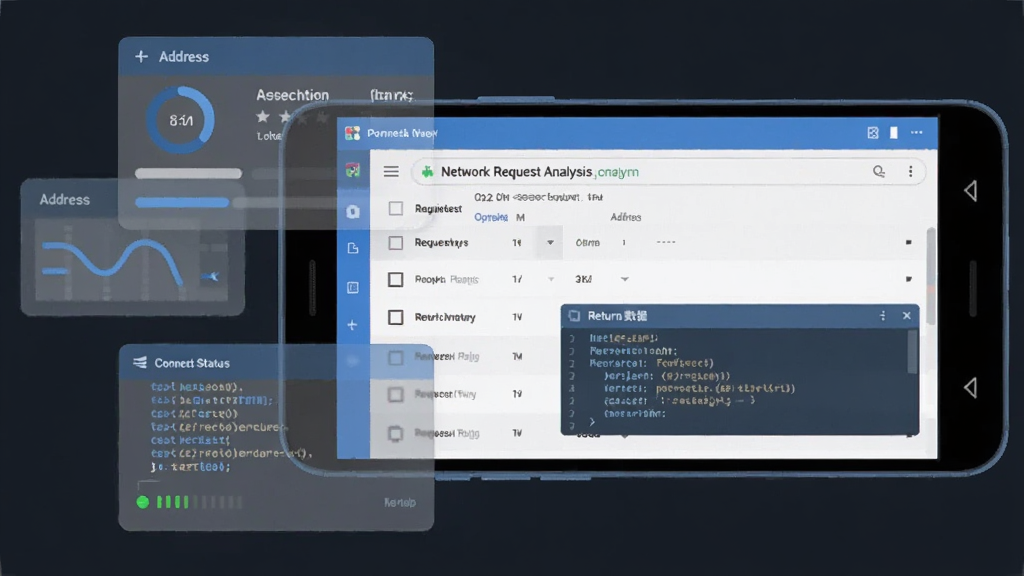Click the first star under Asseection
Screen dimensions: 1024x576
263,117
